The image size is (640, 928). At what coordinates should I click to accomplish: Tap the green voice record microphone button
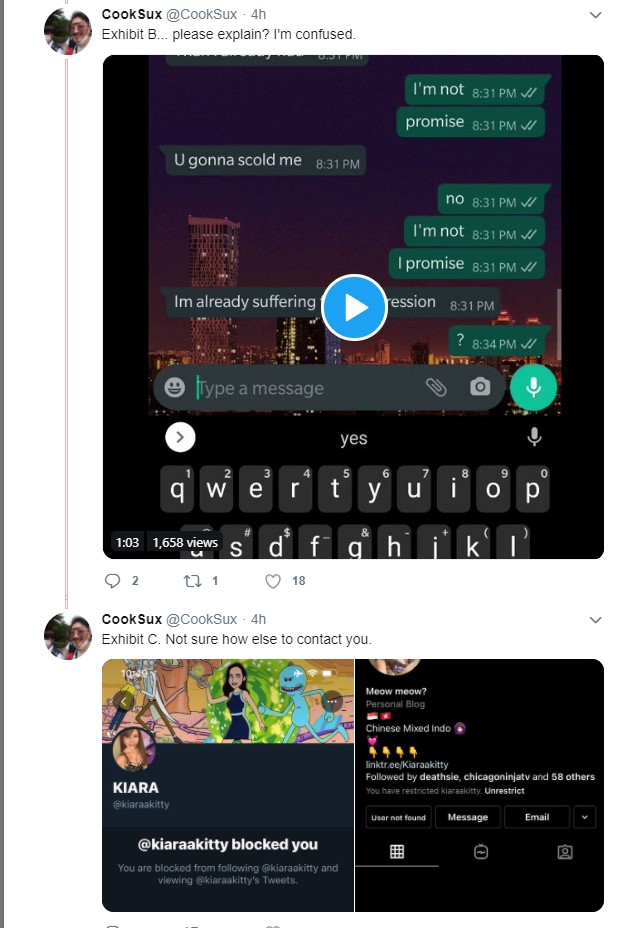tap(533, 387)
